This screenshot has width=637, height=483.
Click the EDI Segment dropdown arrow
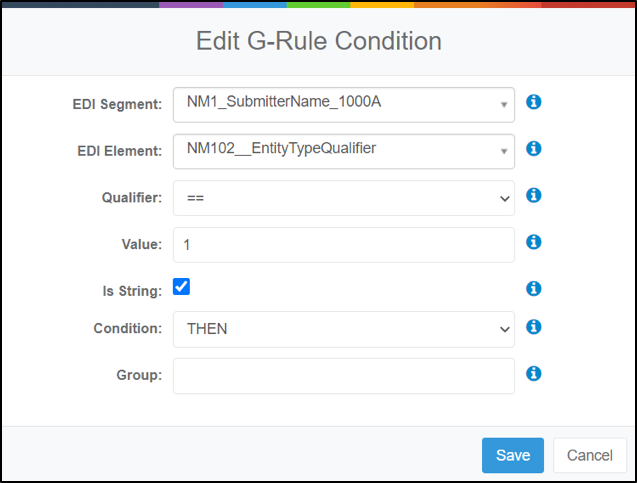point(504,105)
